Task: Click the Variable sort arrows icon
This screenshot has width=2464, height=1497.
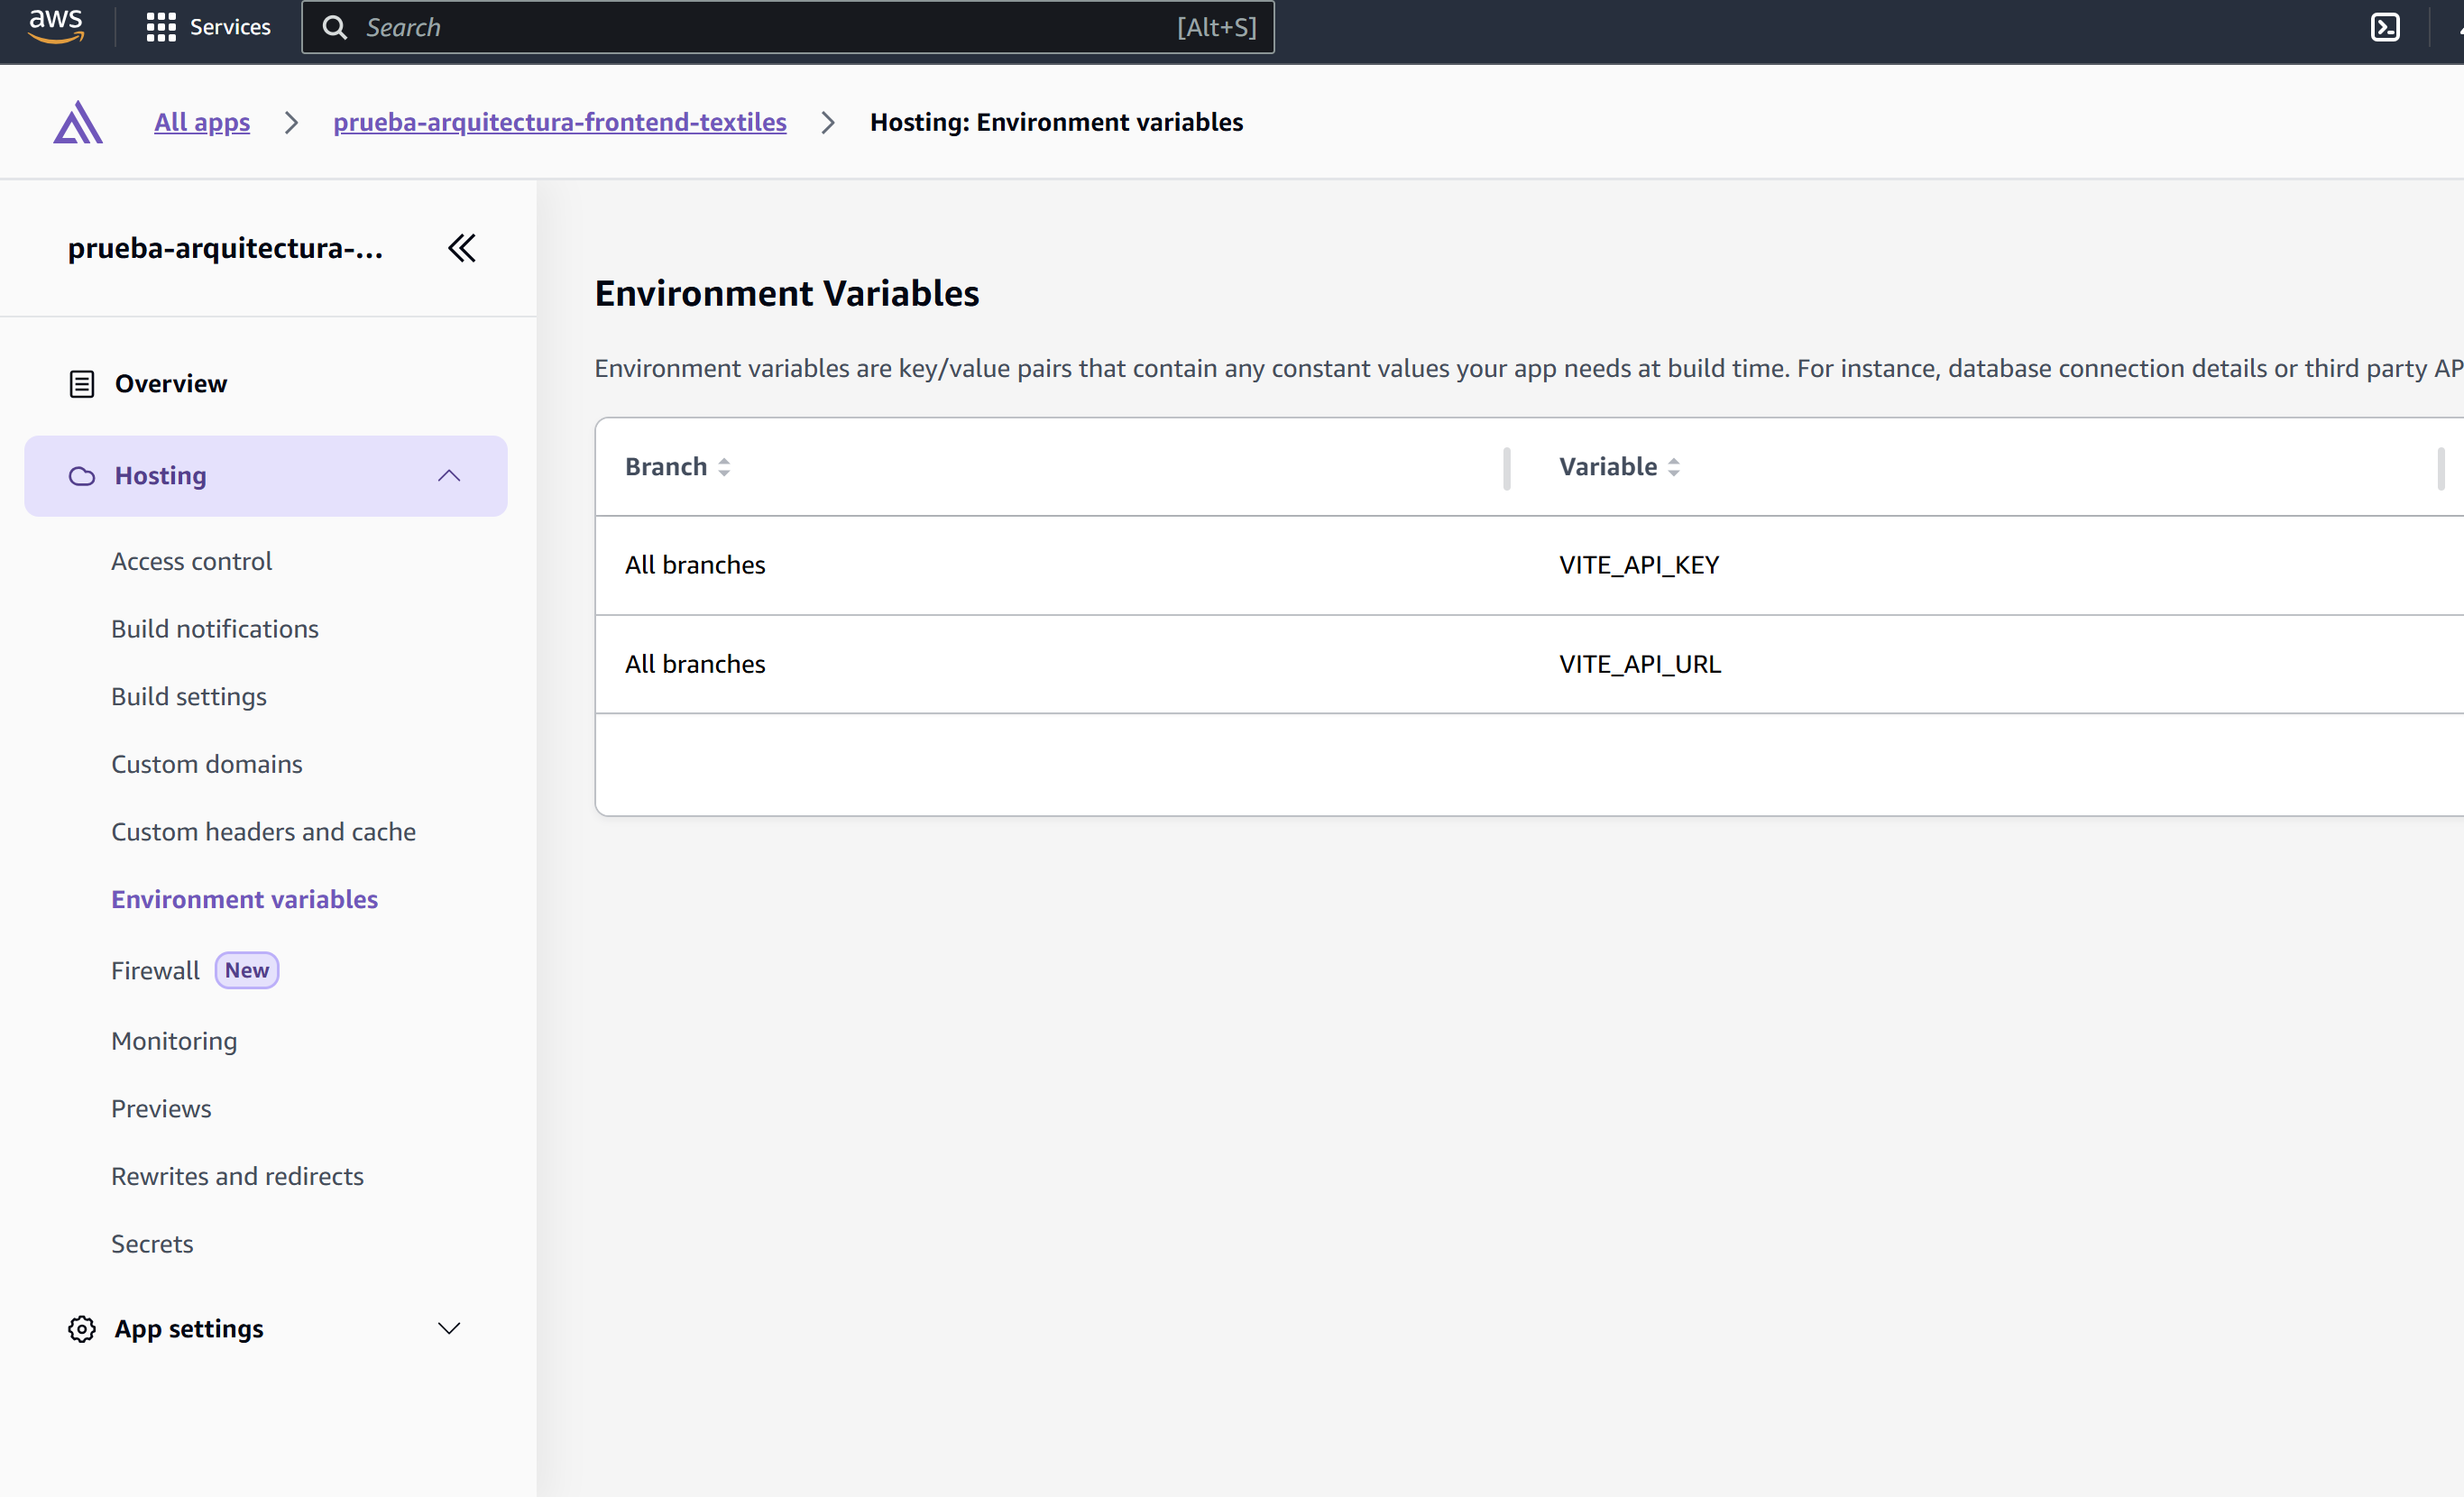Action: 1673,467
